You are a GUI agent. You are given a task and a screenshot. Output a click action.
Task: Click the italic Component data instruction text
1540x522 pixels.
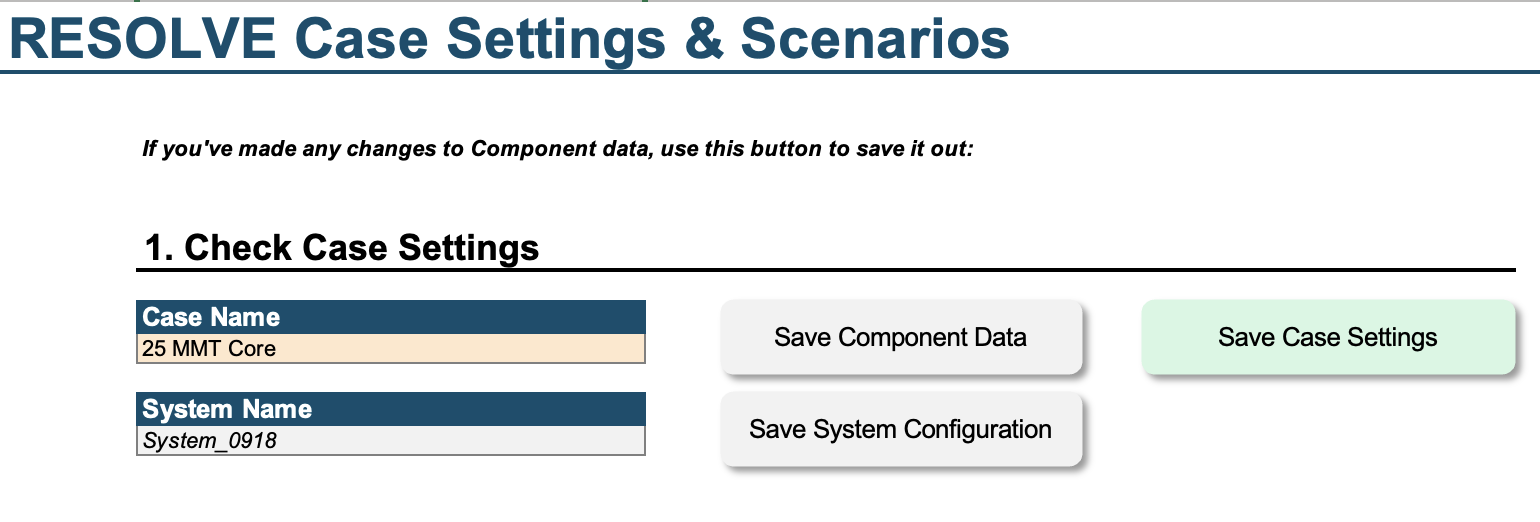pyautogui.click(x=557, y=150)
